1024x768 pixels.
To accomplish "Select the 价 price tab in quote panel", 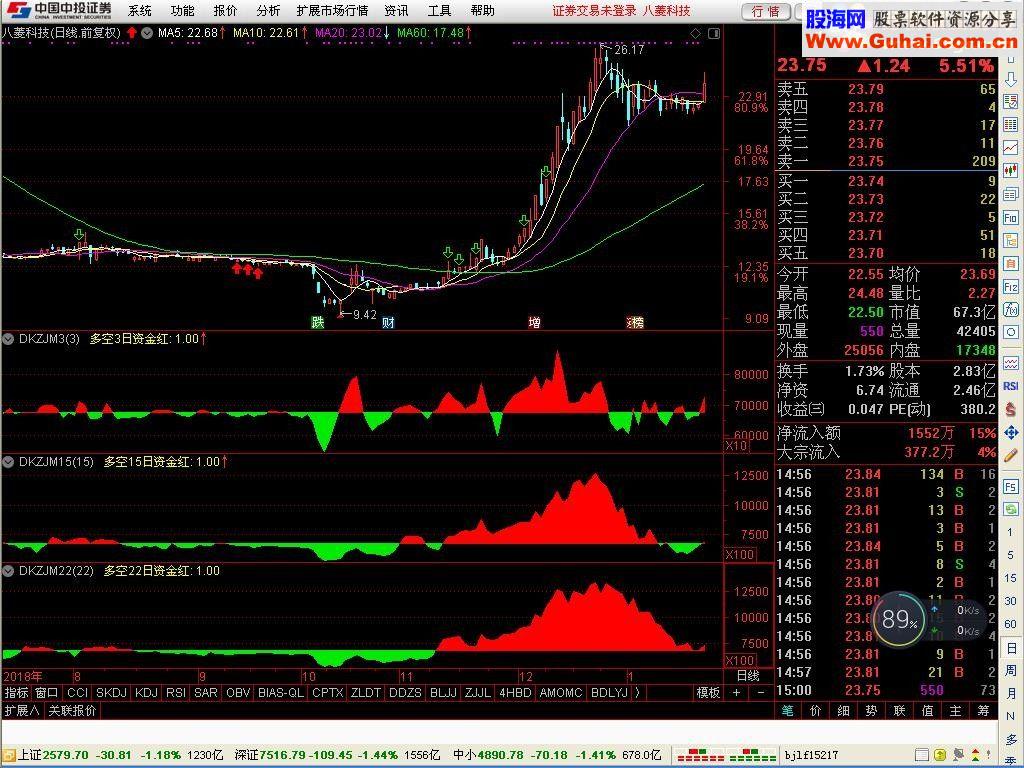I will (x=815, y=711).
